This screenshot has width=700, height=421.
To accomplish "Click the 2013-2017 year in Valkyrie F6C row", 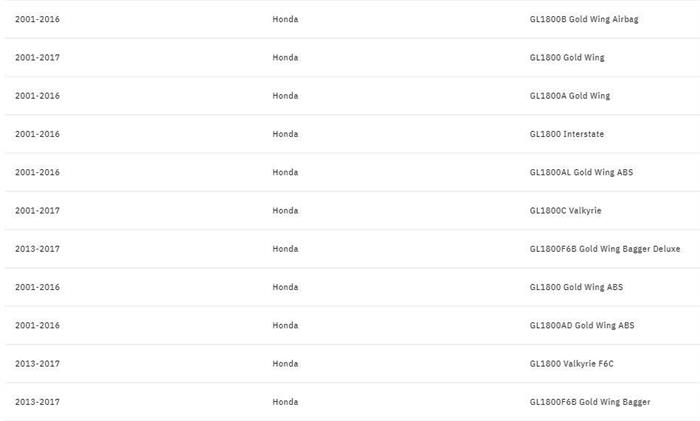I will coord(37,364).
